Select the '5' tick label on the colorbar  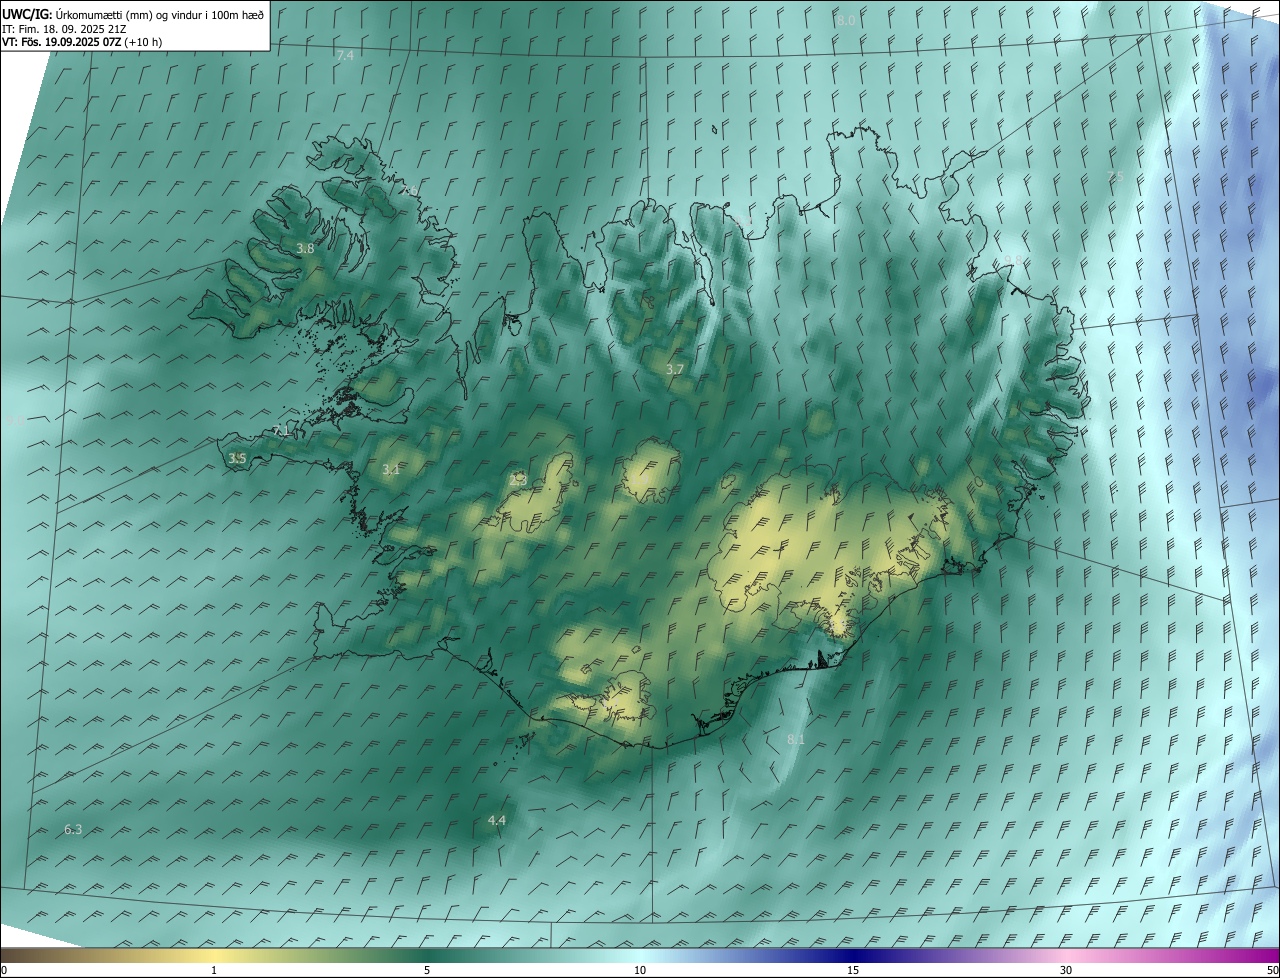[x=427, y=971]
